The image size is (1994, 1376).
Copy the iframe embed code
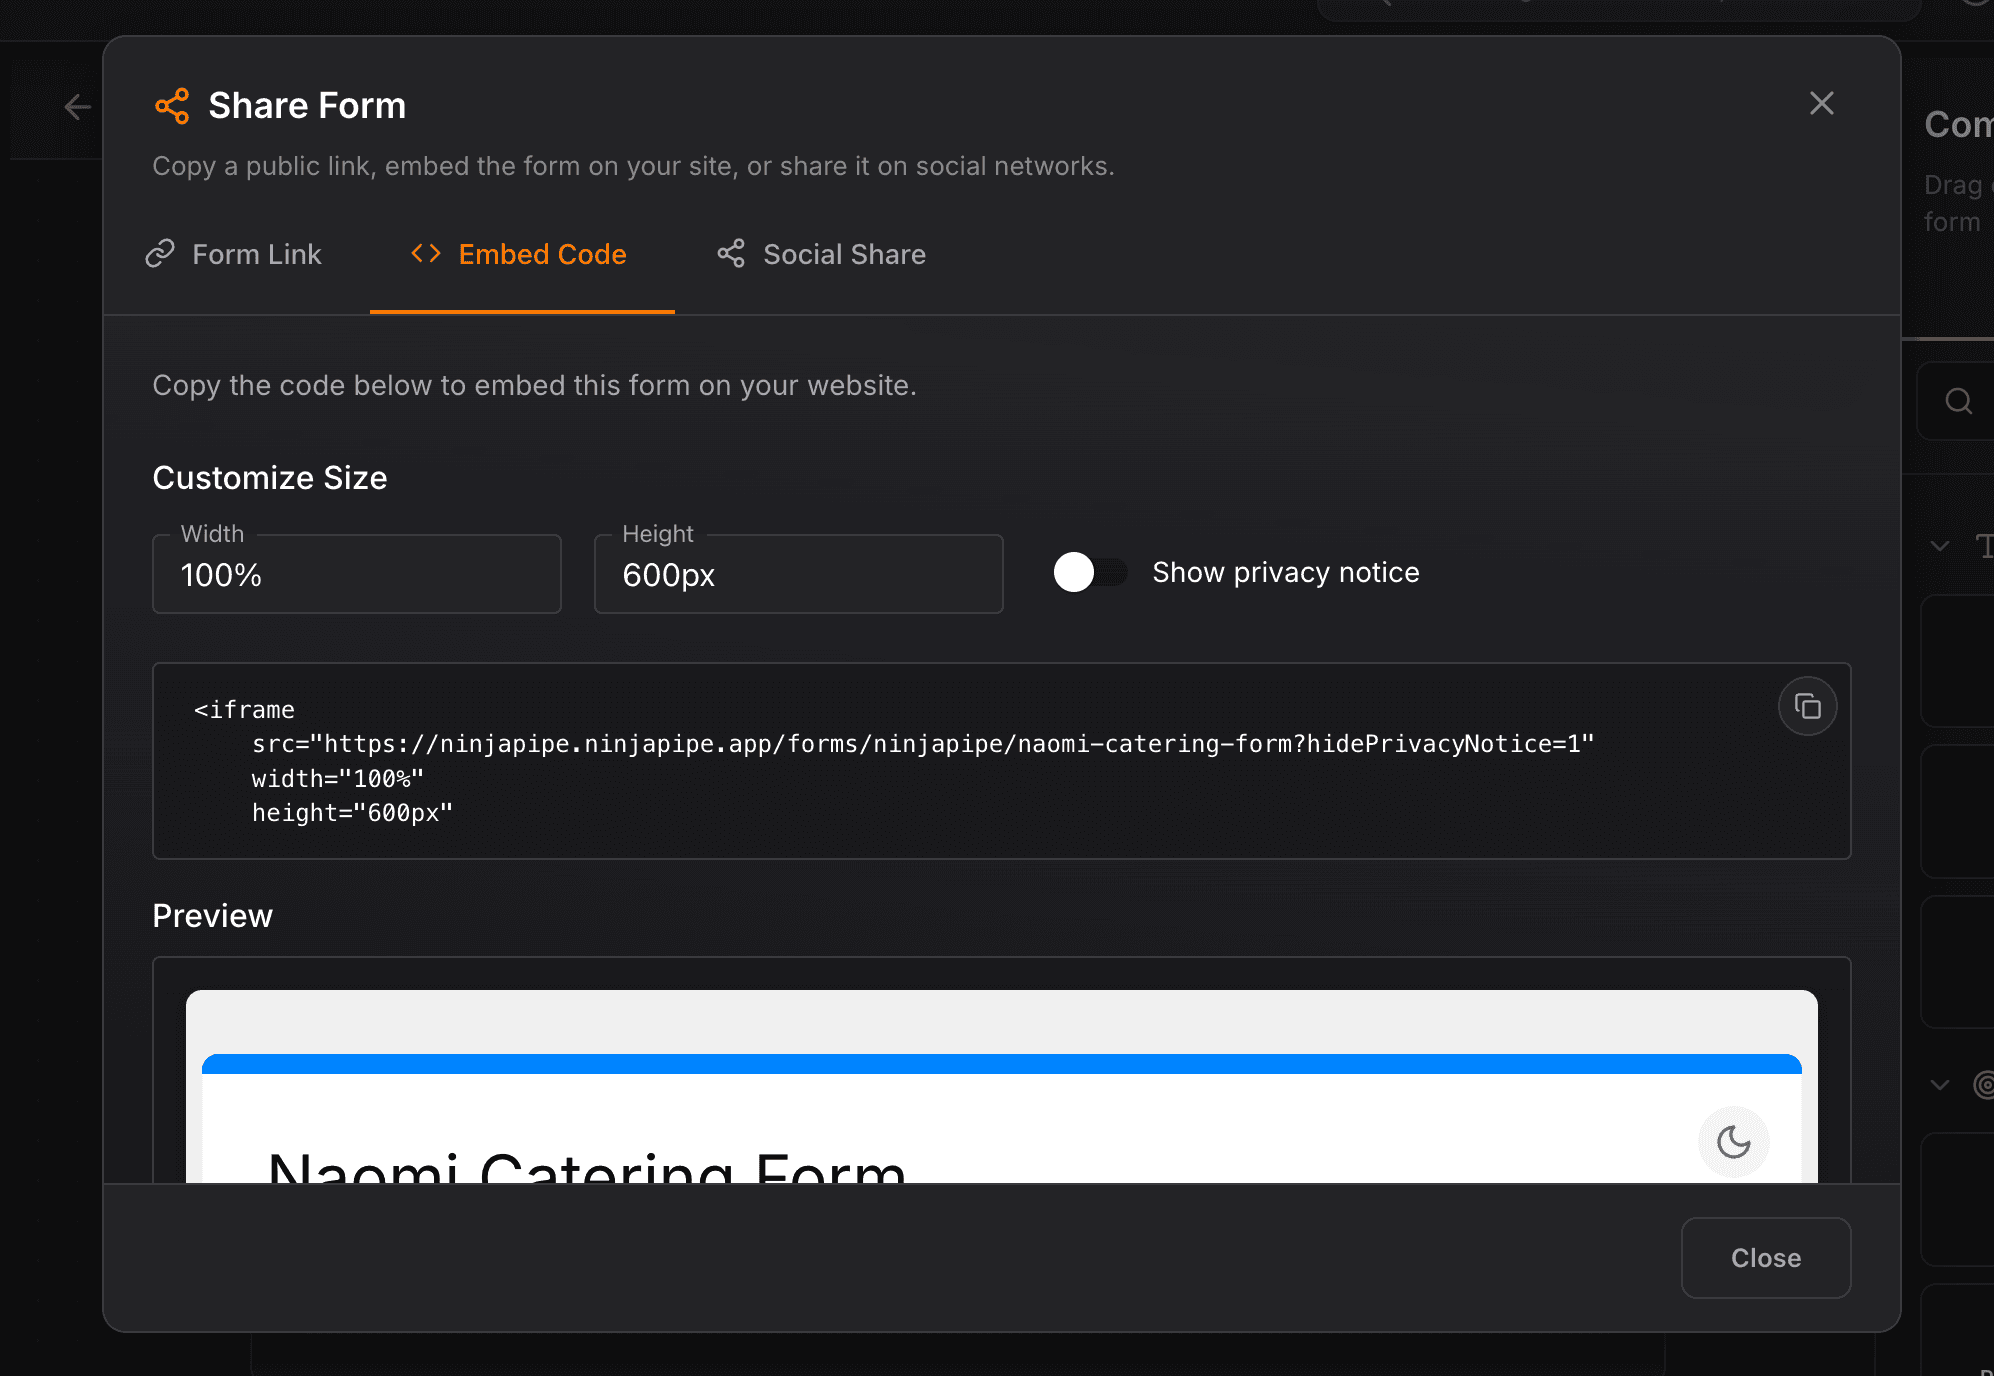(1808, 705)
